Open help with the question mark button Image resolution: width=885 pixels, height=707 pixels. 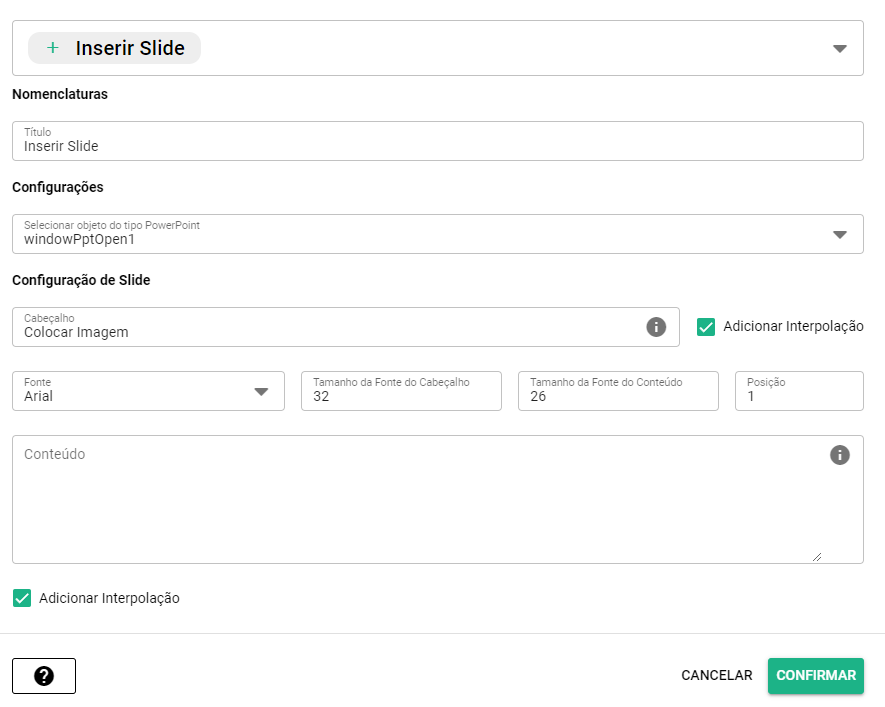[44, 676]
